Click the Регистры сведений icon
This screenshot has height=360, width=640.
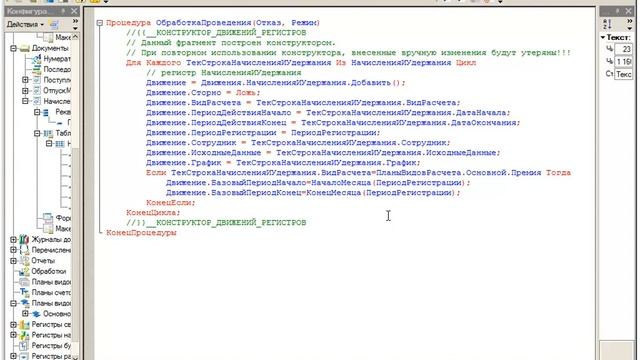24,324
